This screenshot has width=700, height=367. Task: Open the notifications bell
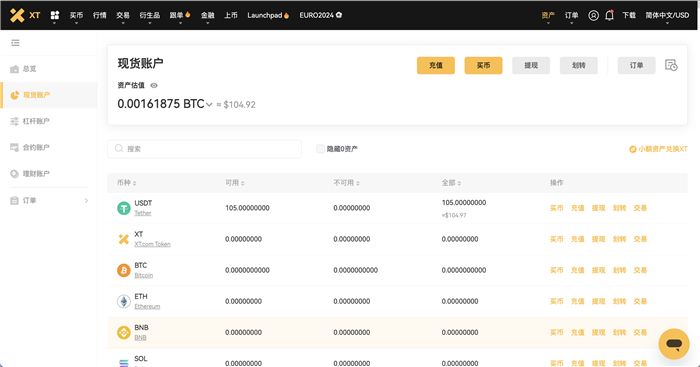coord(609,15)
